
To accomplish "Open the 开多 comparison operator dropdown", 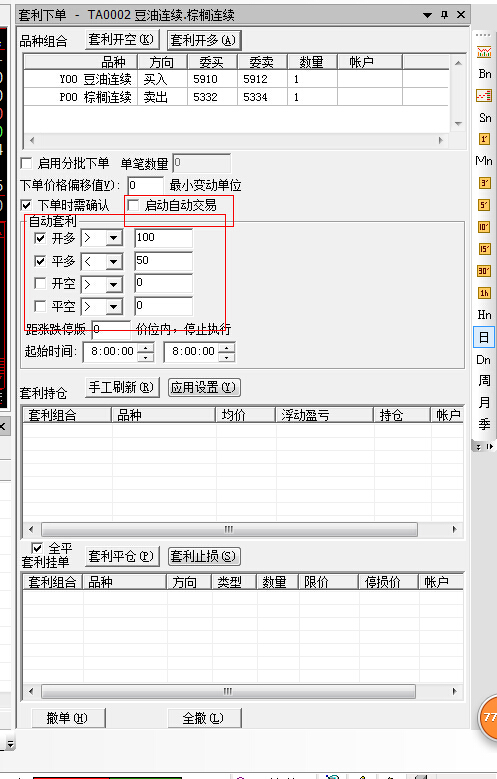I will pyautogui.click(x=114, y=238).
